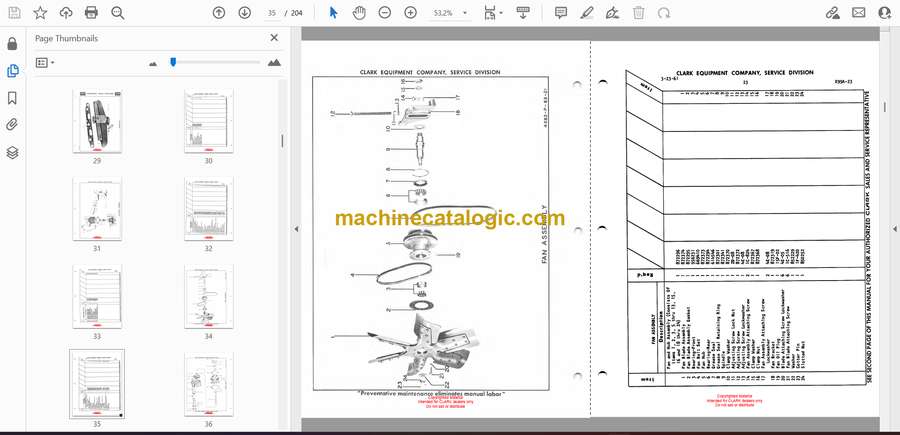Toggle the Page Thumbnails panel icon
This screenshot has height=435, width=900.
(x=13, y=71)
